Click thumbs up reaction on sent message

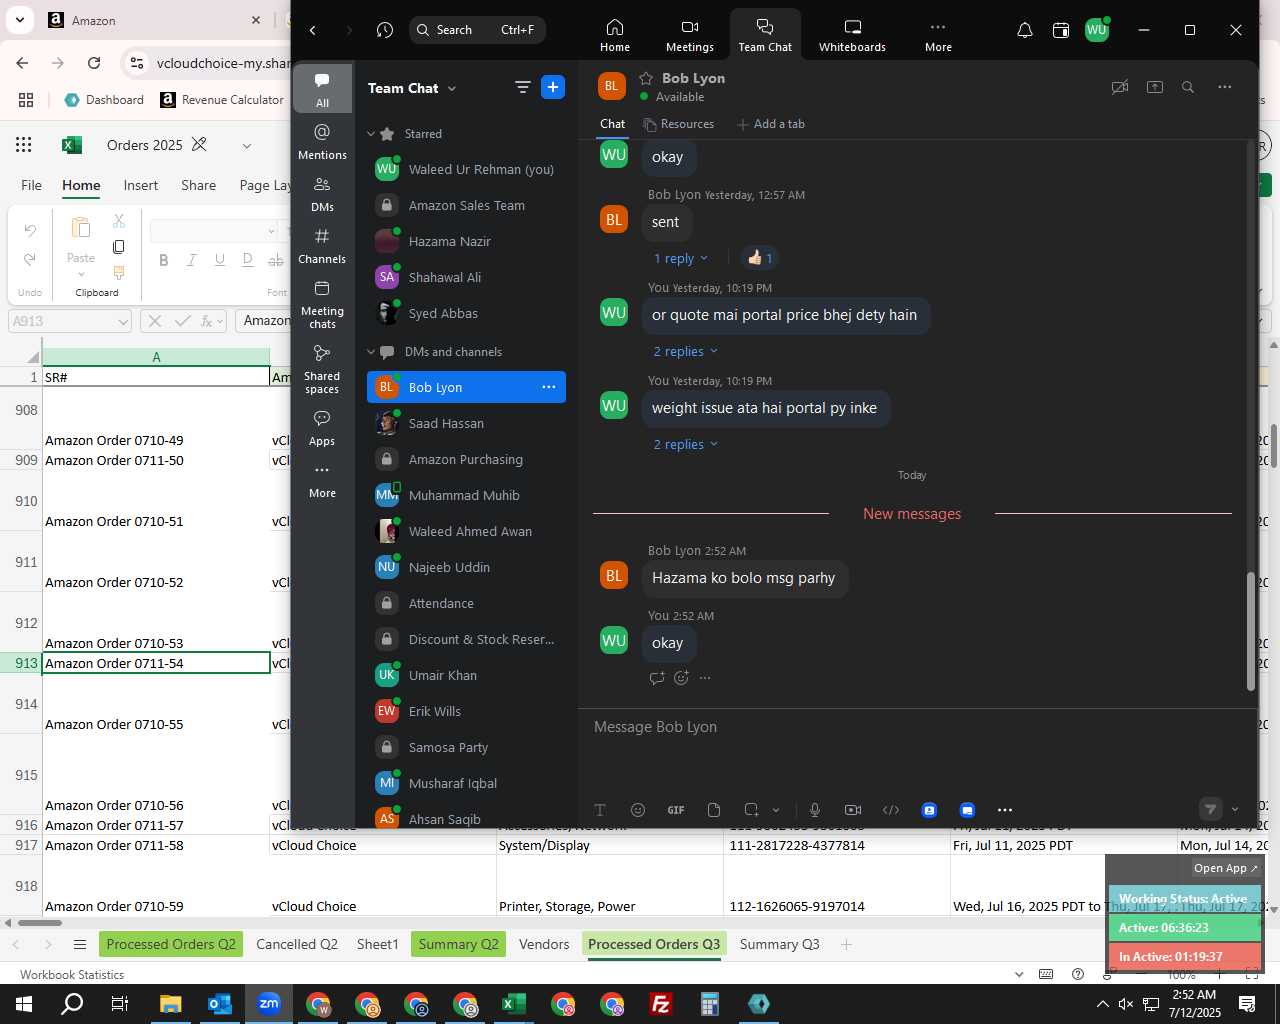[759, 258]
